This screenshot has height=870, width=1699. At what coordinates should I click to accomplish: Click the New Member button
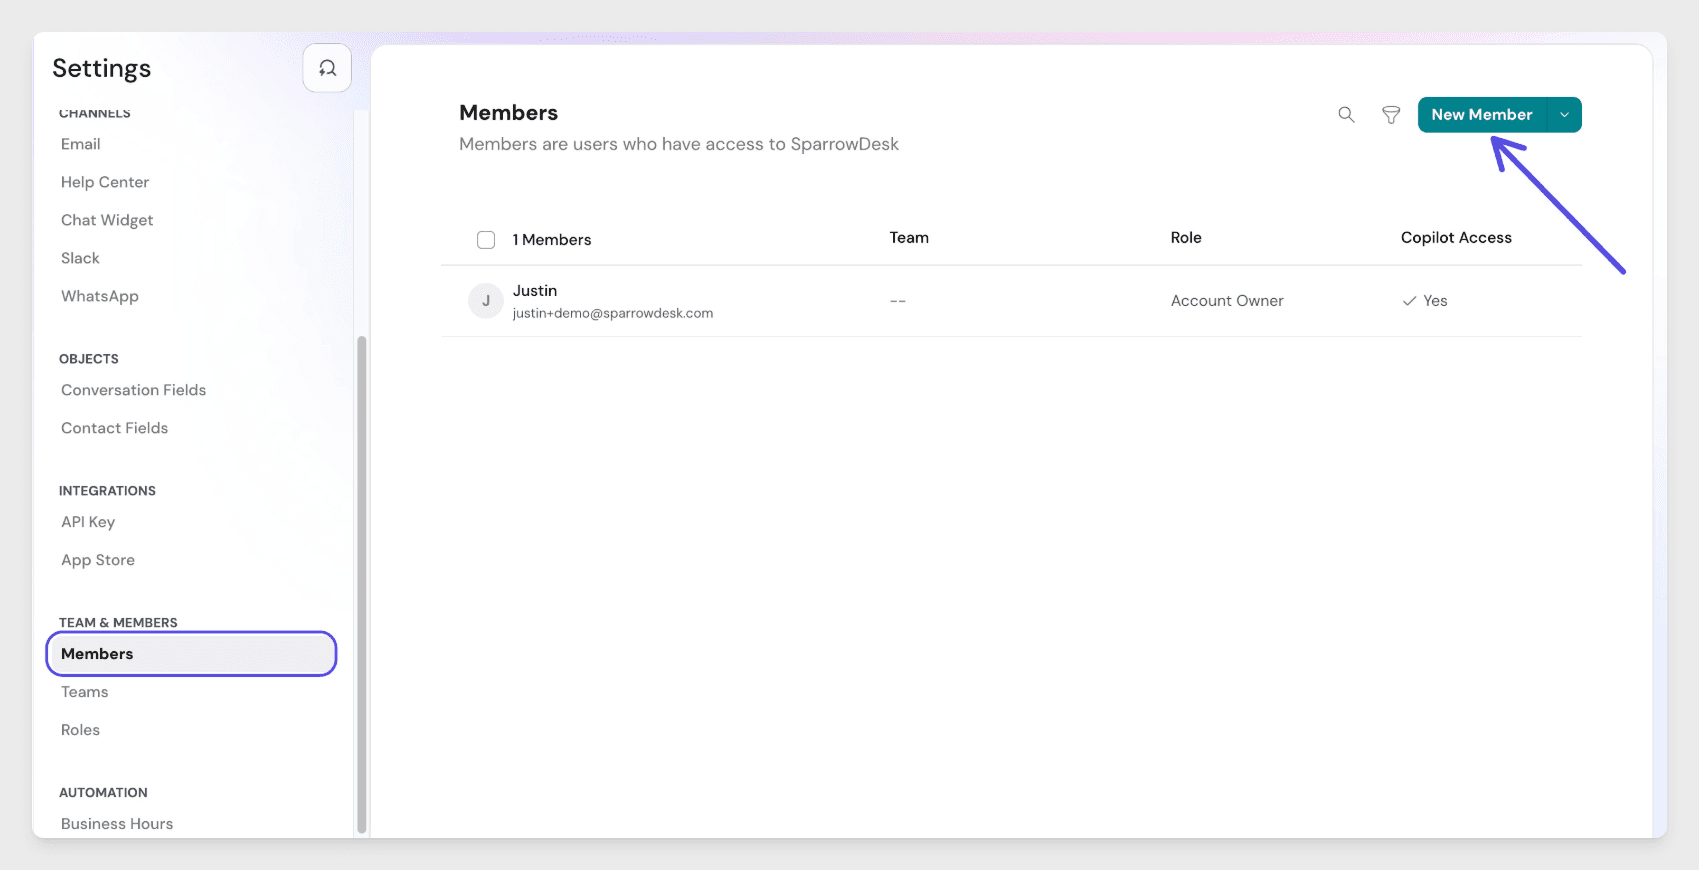1482,115
